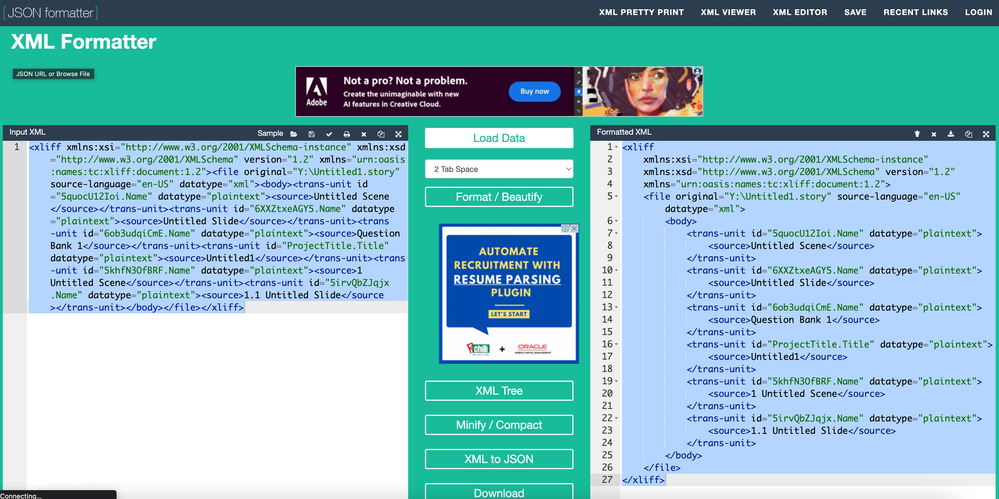Click the trash icon in Formatted XML panel
The image size is (999, 499).
(917, 133)
